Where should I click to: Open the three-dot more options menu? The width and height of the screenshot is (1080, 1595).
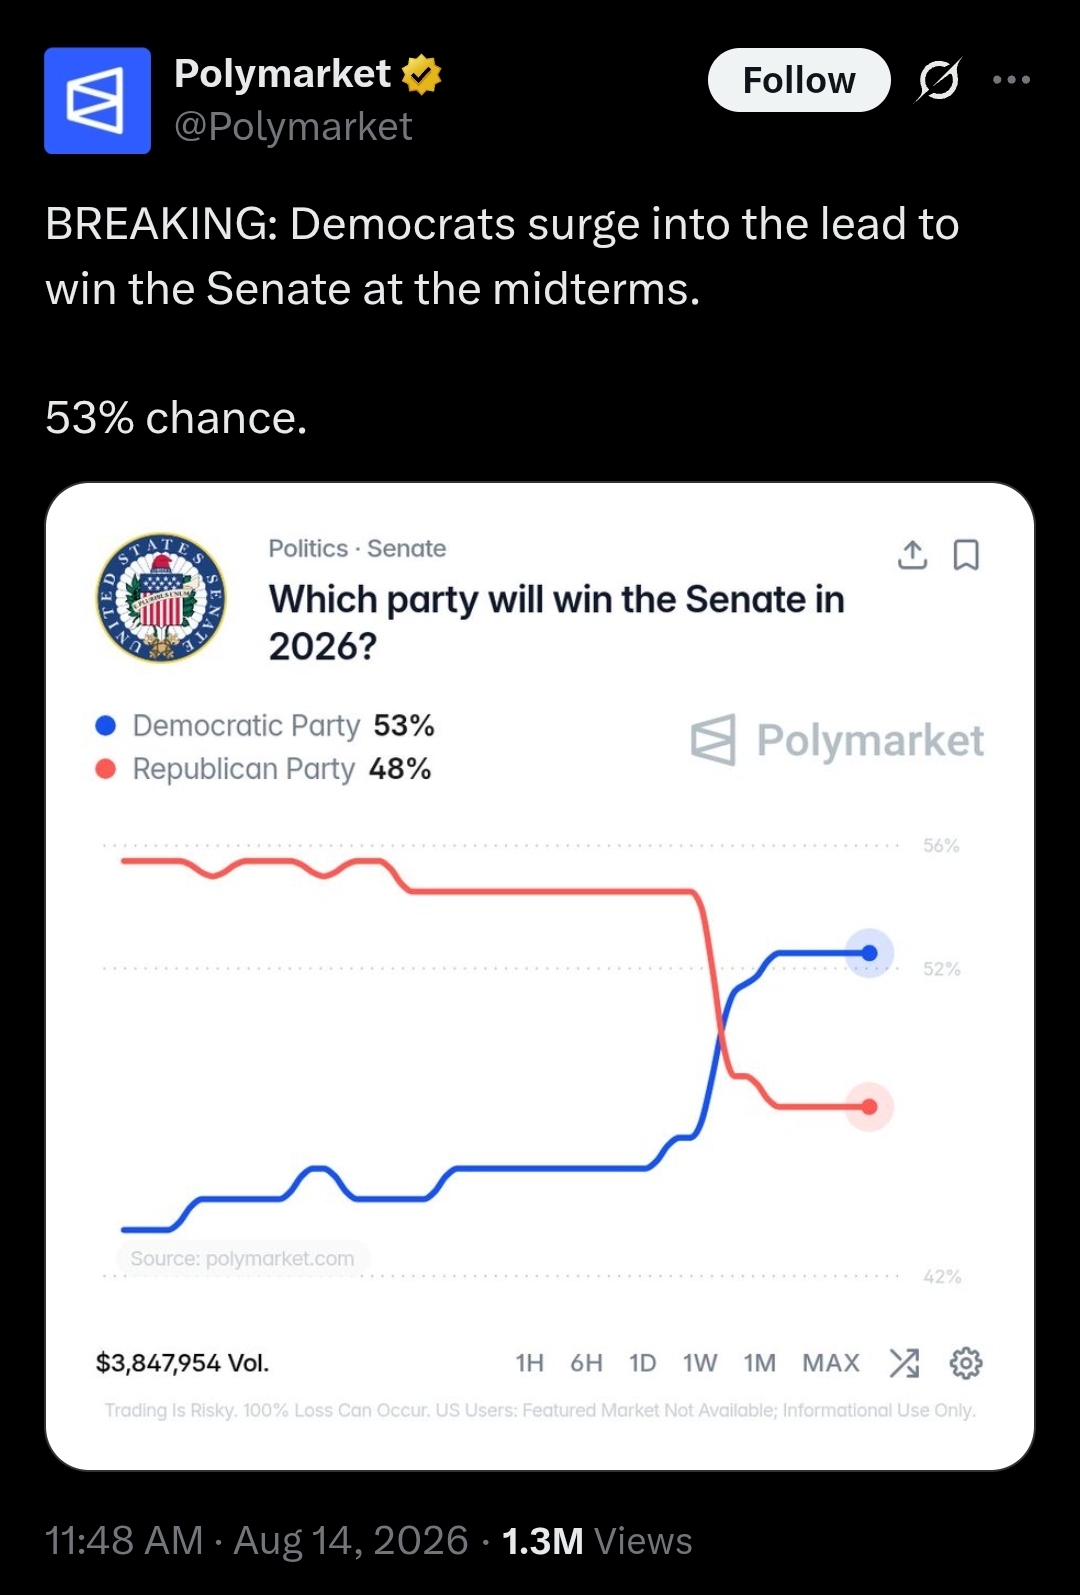pyautogui.click(x=1011, y=80)
